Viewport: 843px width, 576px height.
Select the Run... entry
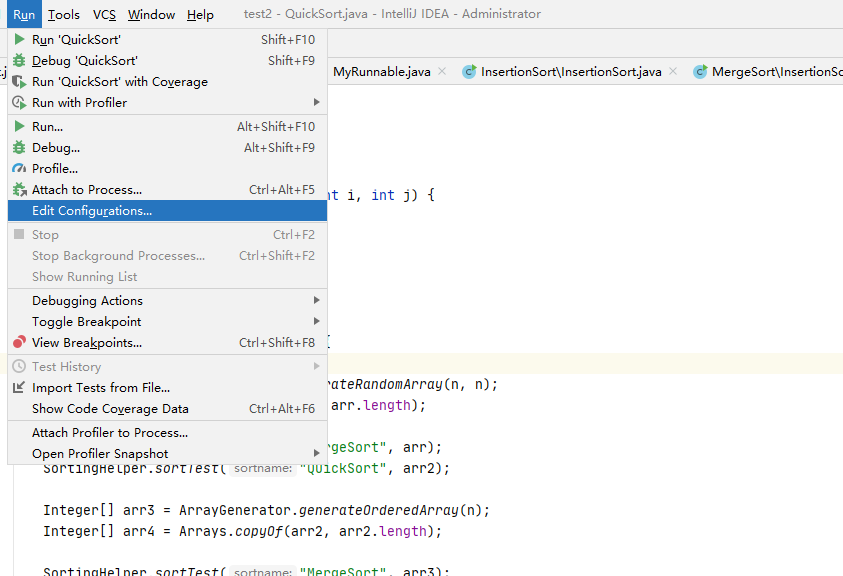click(167, 126)
